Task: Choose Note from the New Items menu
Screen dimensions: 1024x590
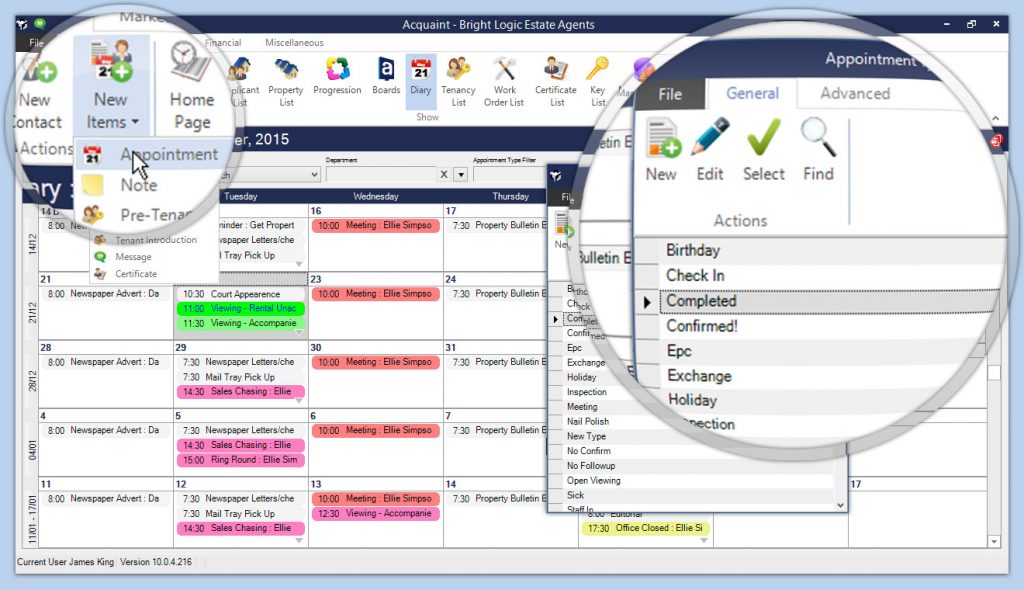Action: pyautogui.click(x=139, y=185)
